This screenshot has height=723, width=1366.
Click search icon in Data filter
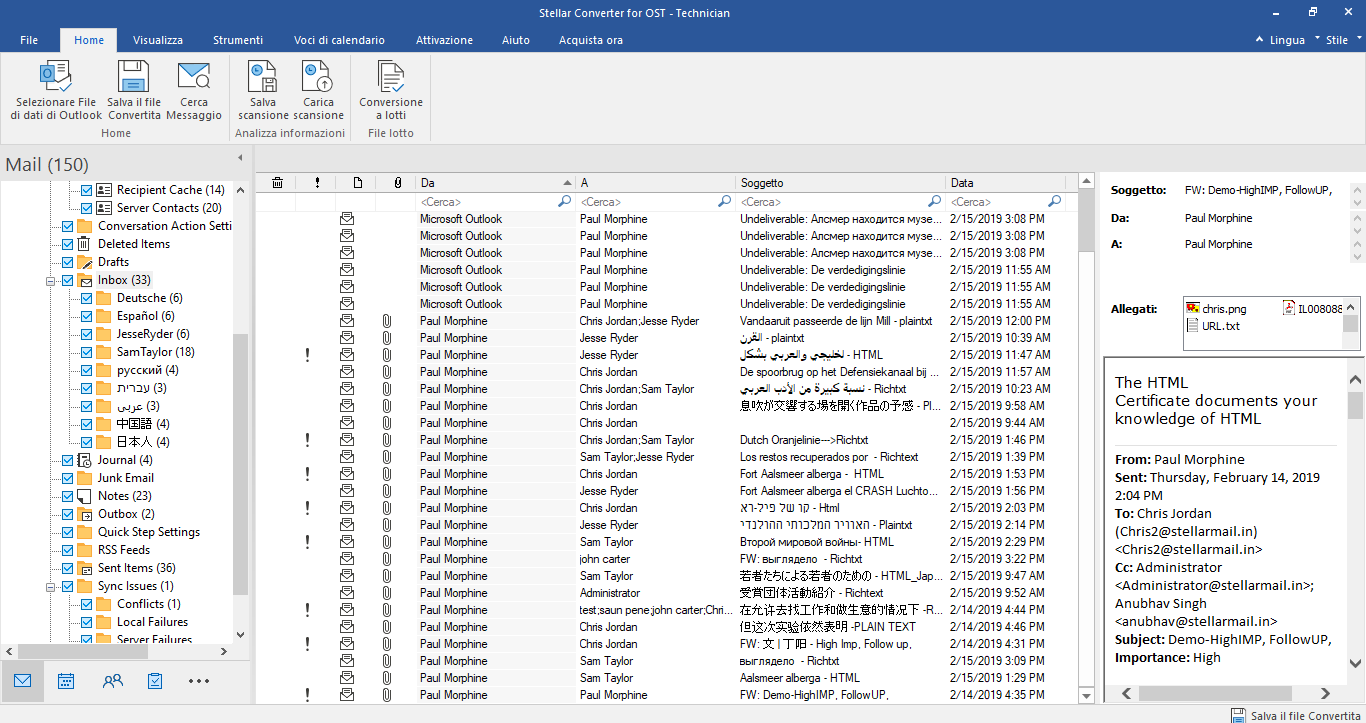[x=1054, y=202]
